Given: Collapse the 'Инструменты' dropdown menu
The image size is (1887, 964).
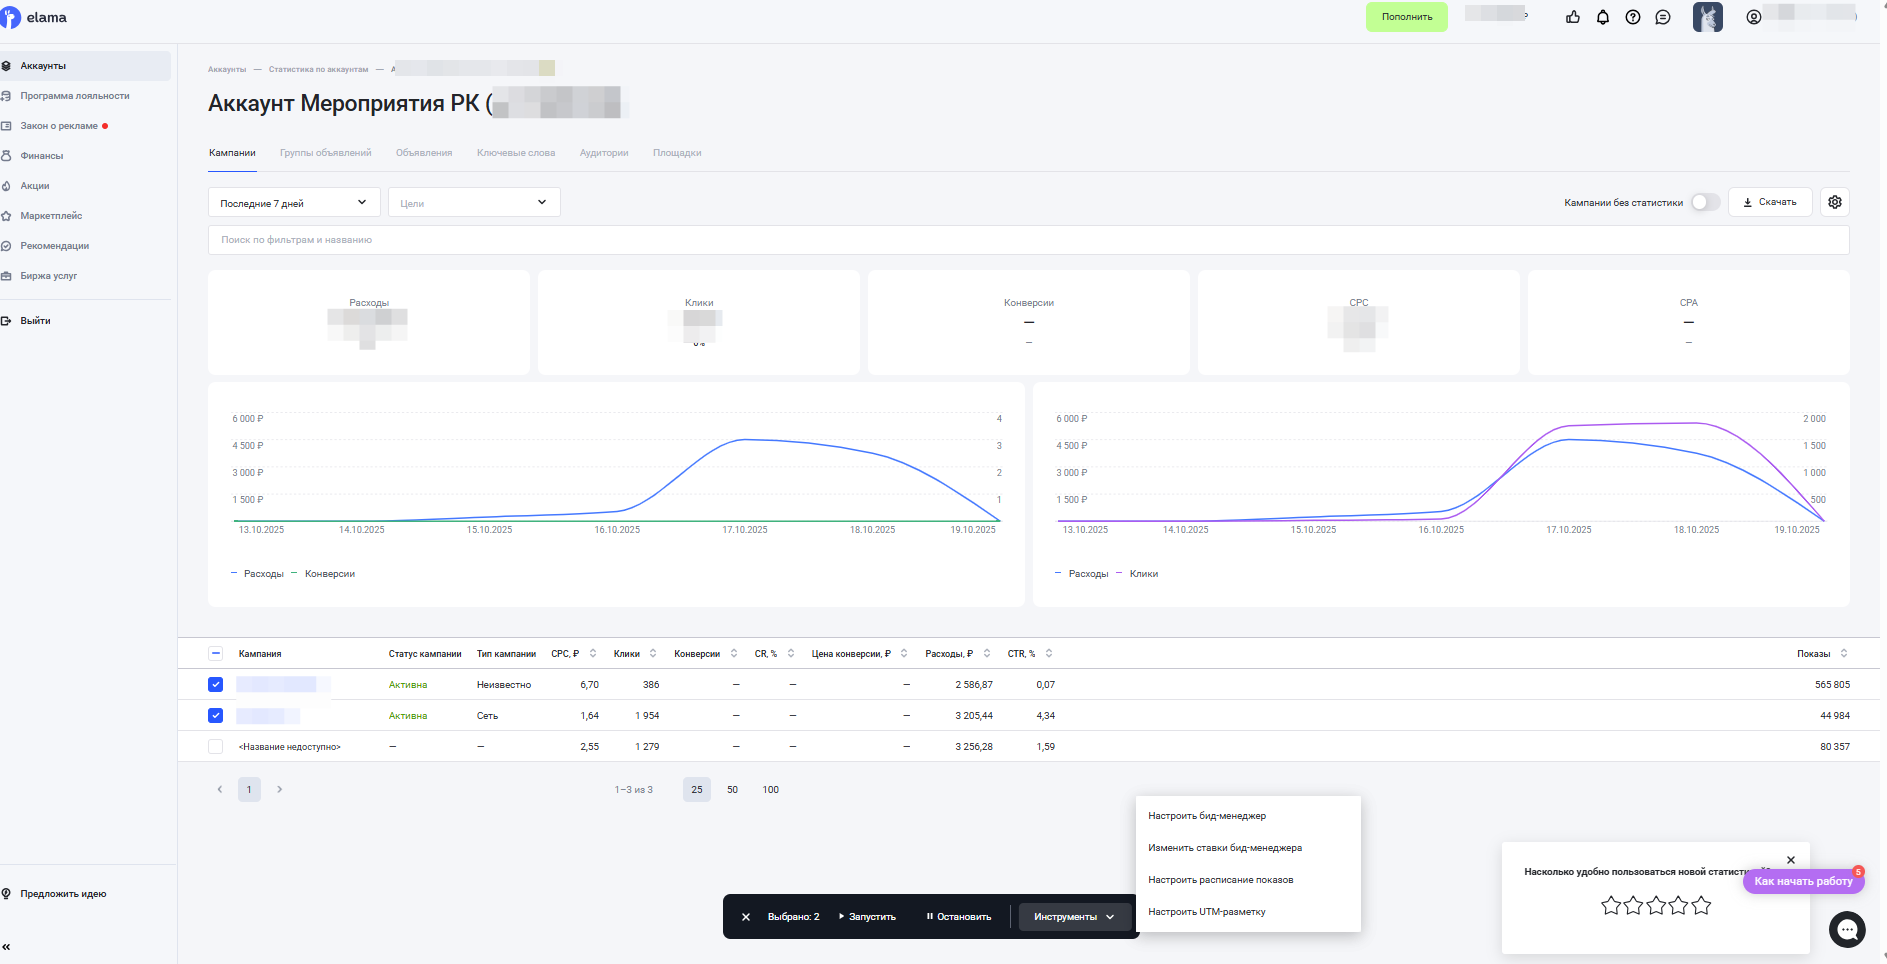Looking at the screenshot, I should [1074, 917].
